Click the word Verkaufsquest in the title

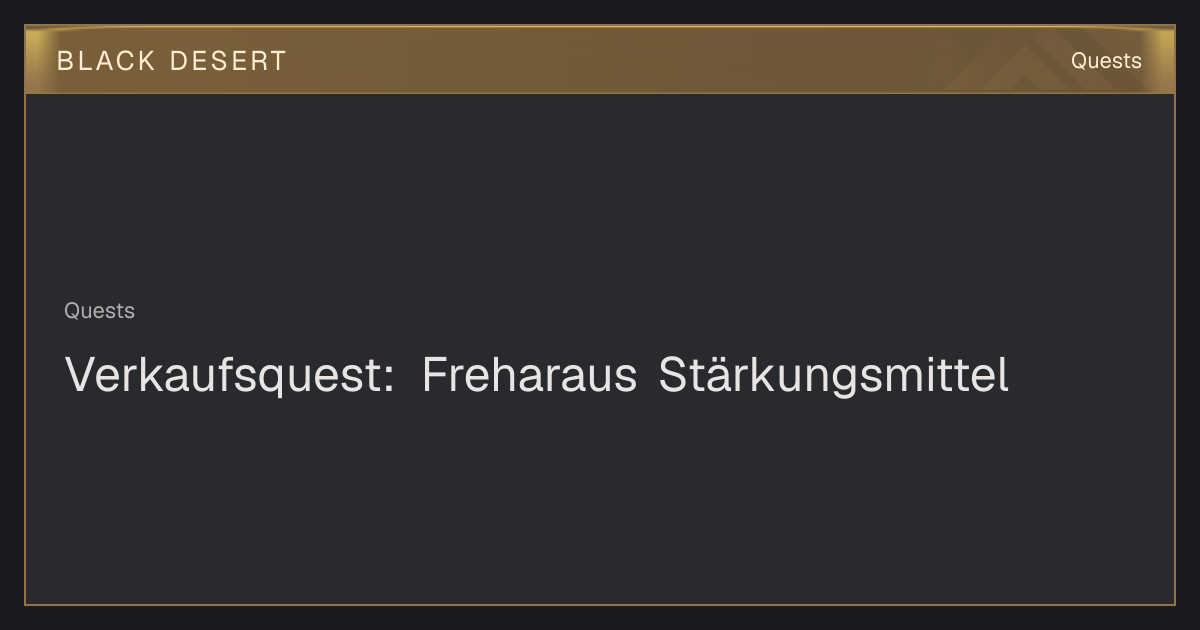[x=223, y=376]
